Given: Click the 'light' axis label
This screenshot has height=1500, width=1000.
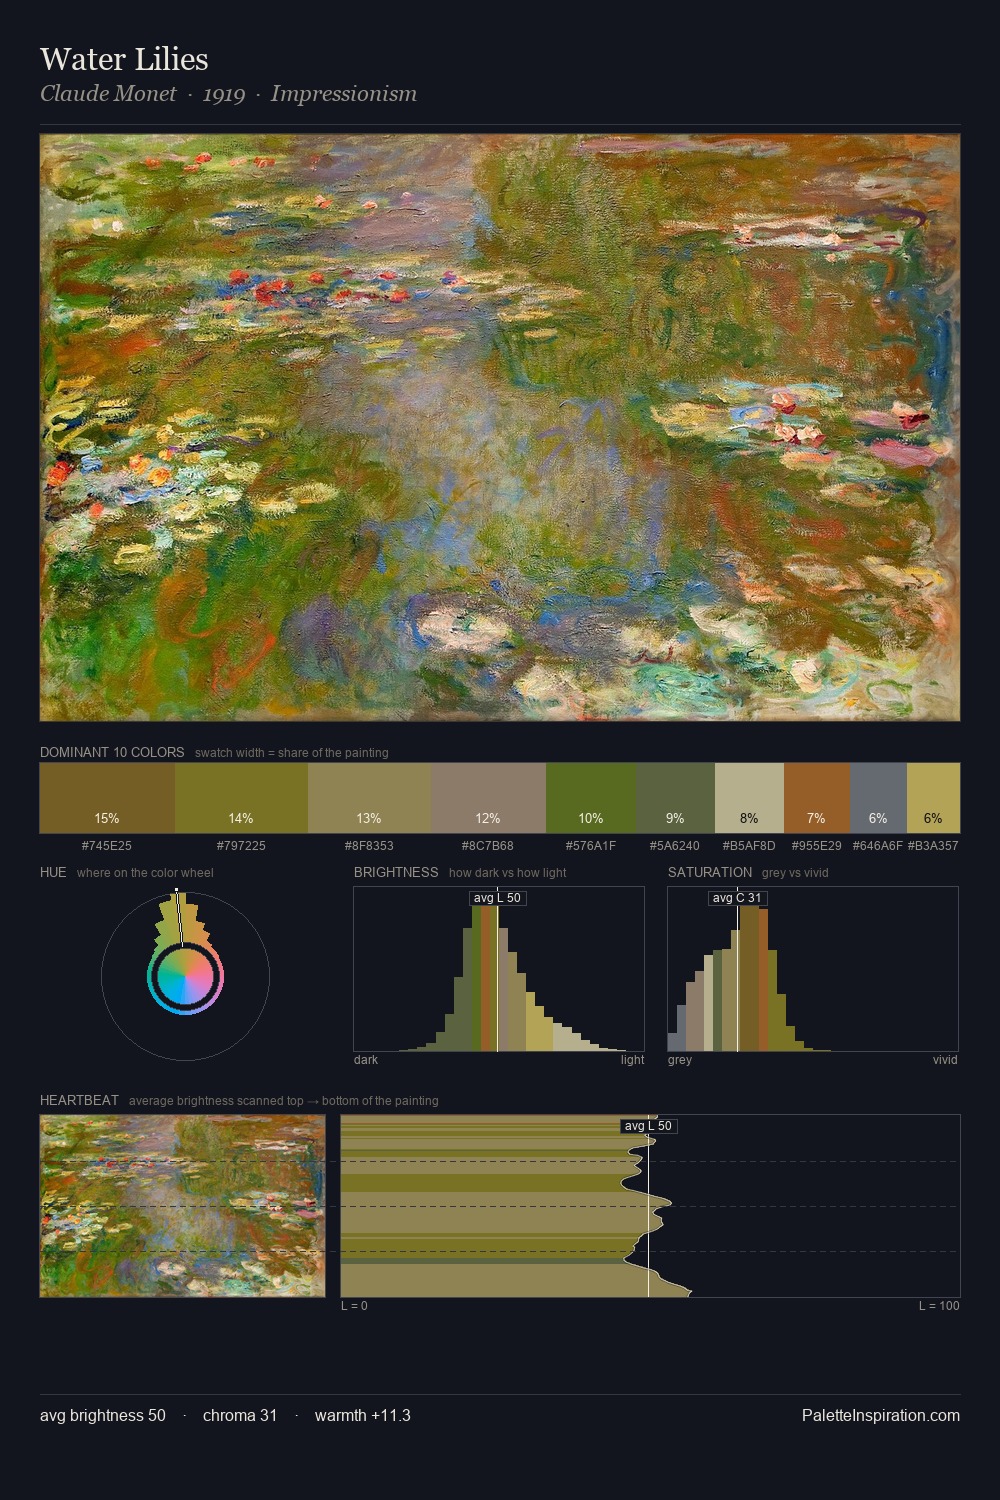Looking at the screenshot, I should pyautogui.click(x=632, y=1060).
